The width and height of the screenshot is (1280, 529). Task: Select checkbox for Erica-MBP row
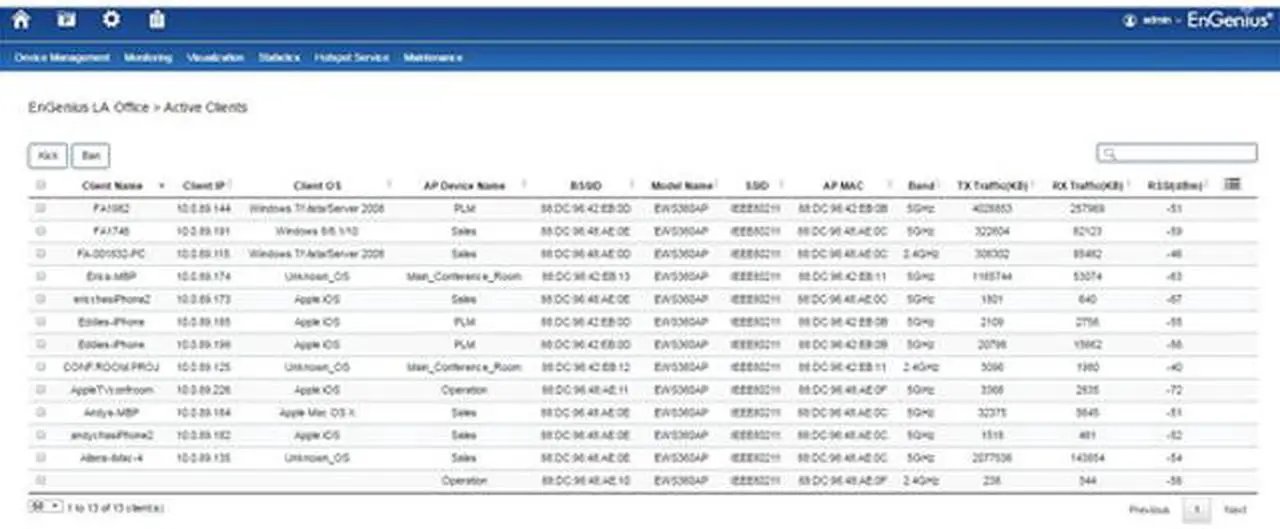click(41, 276)
